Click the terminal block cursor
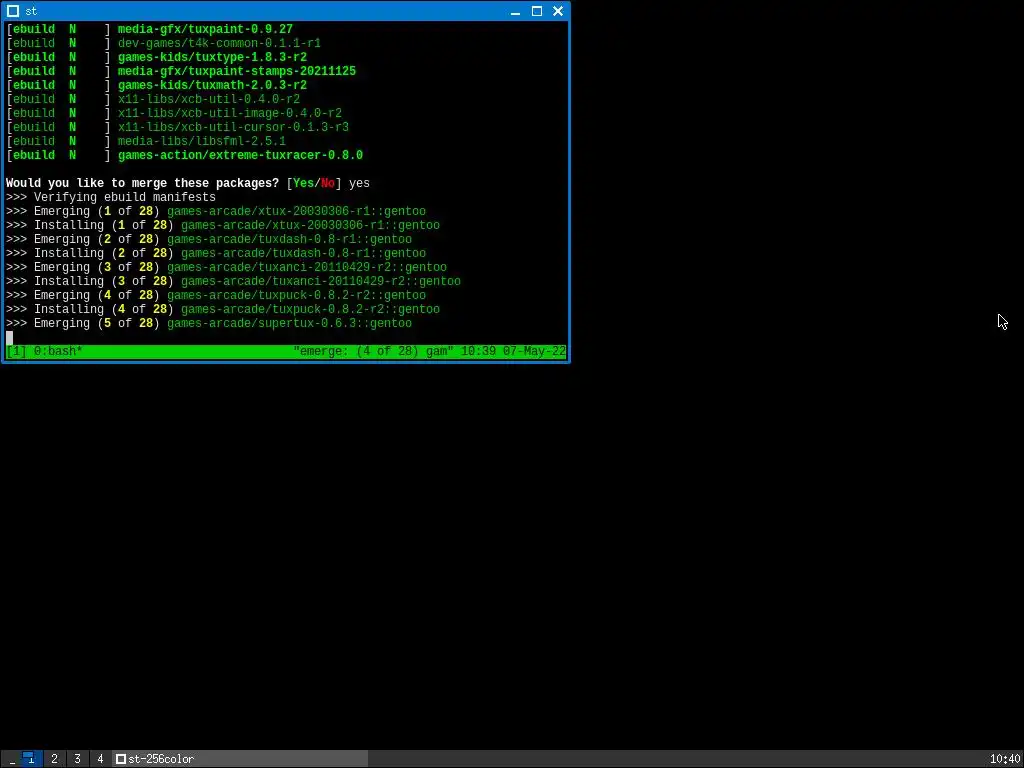 click(9, 338)
